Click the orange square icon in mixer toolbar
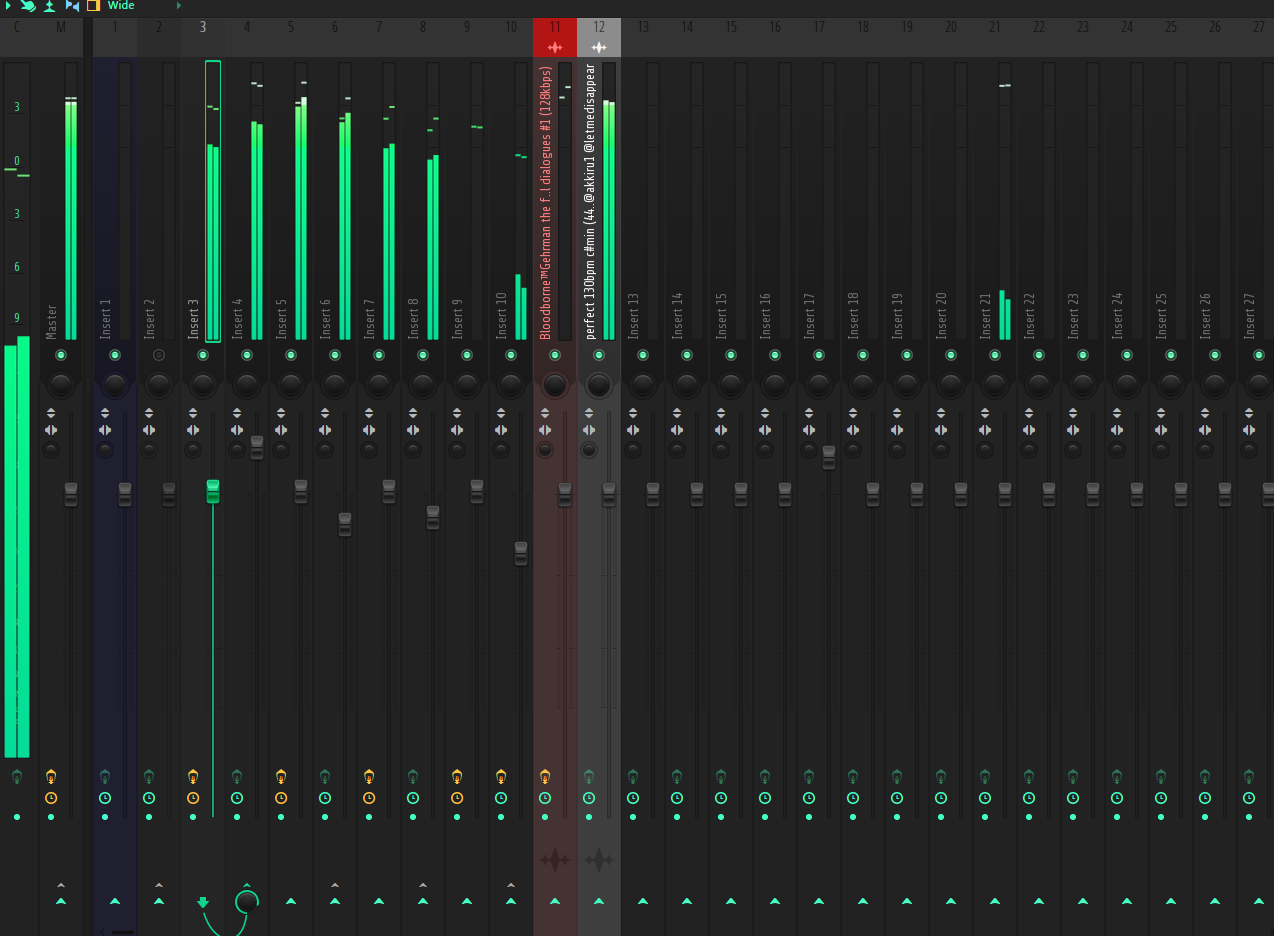This screenshot has width=1274, height=936. [93, 6]
